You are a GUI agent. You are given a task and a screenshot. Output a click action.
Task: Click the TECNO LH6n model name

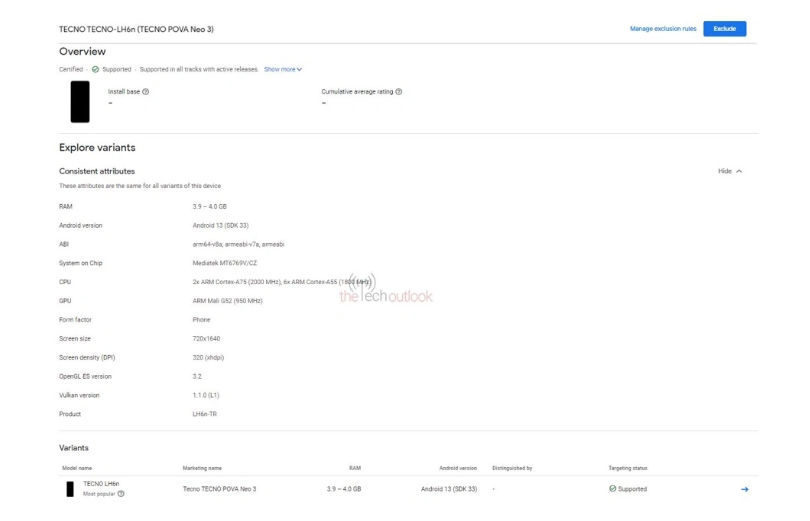101,484
